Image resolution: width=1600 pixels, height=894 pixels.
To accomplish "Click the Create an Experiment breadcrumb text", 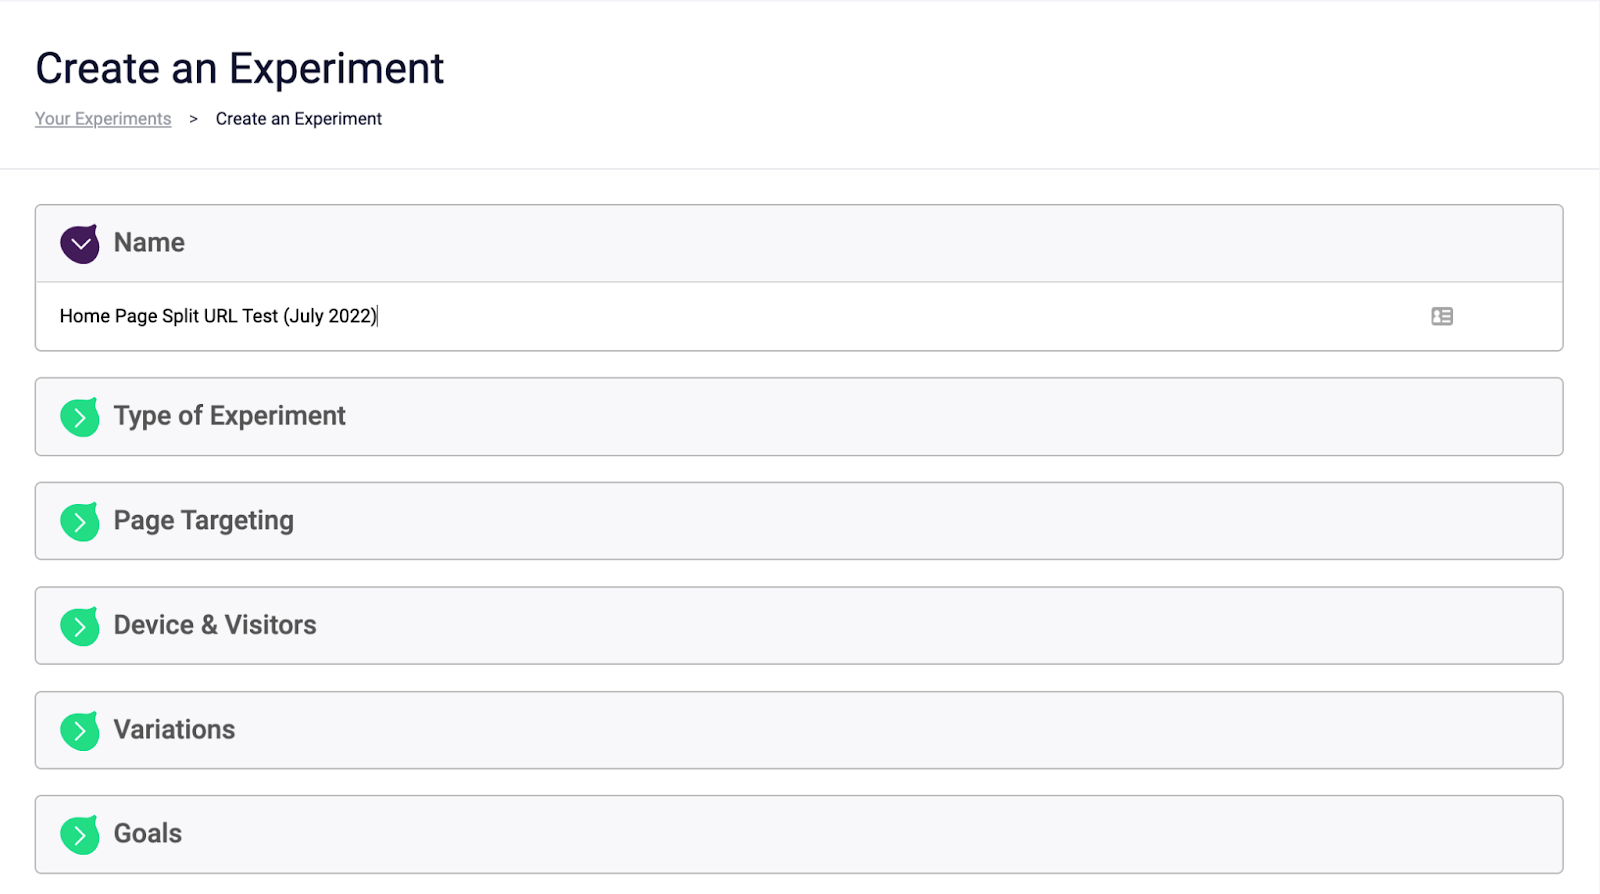I will (x=299, y=119).
